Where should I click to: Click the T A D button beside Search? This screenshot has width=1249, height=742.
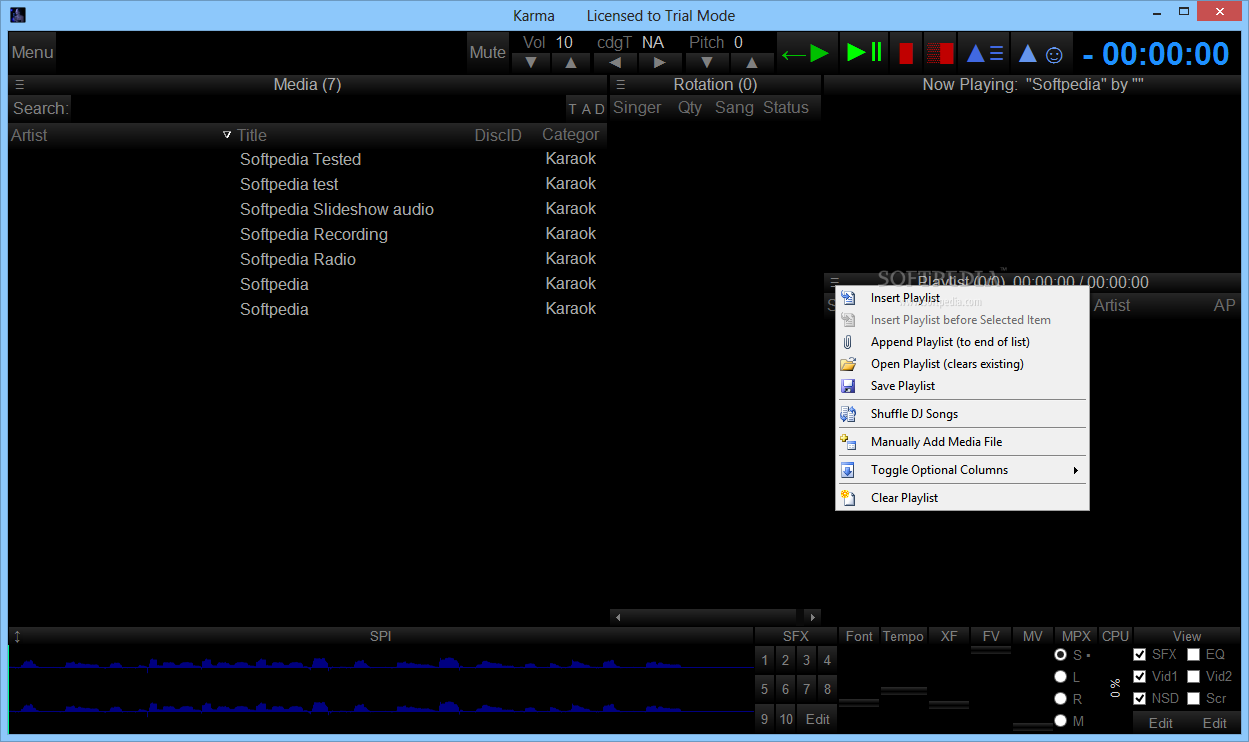tap(586, 109)
